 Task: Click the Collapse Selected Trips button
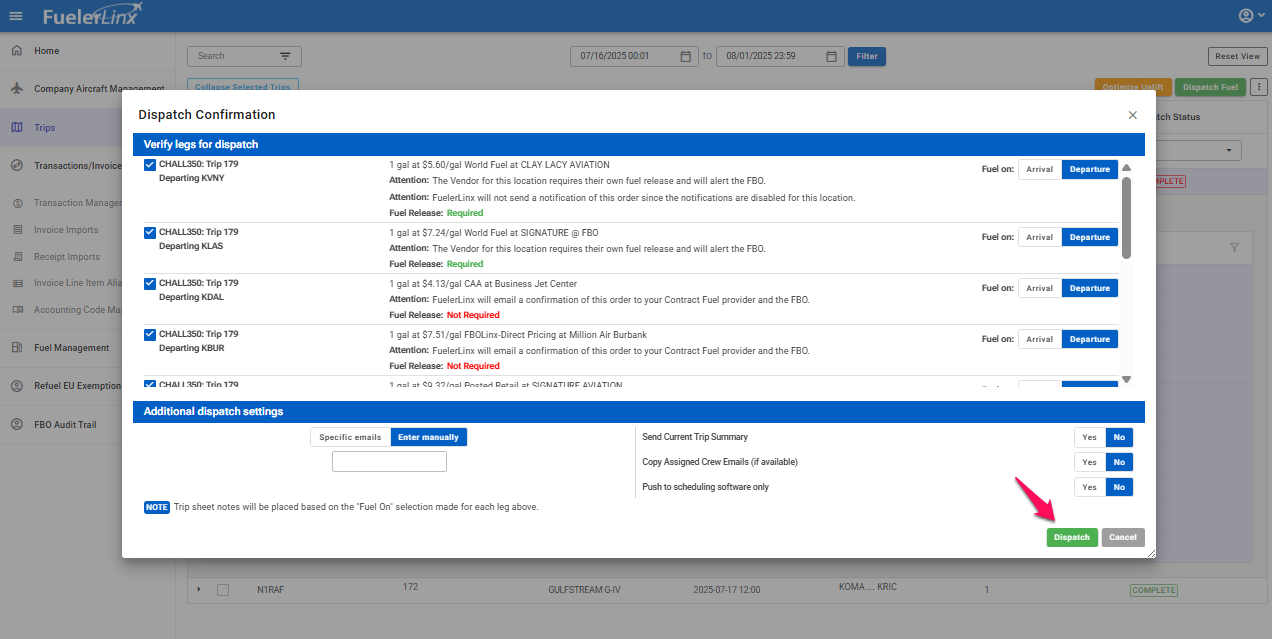pyautogui.click(x=243, y=87)
